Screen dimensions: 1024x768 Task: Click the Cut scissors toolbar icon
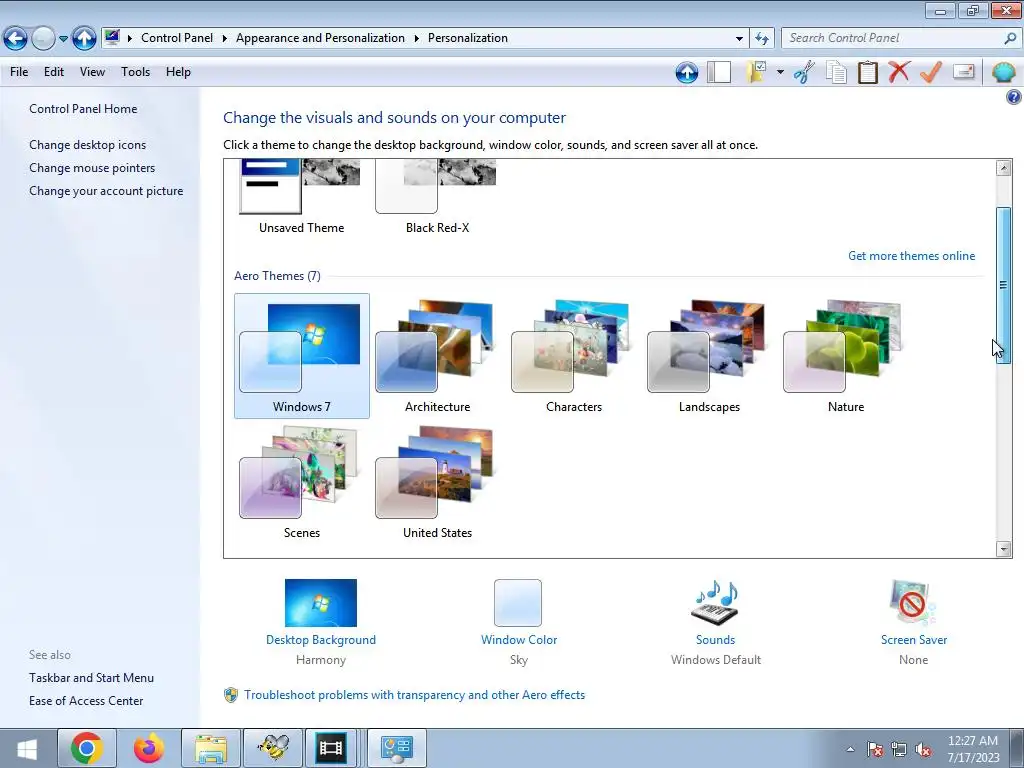[804, 72]
